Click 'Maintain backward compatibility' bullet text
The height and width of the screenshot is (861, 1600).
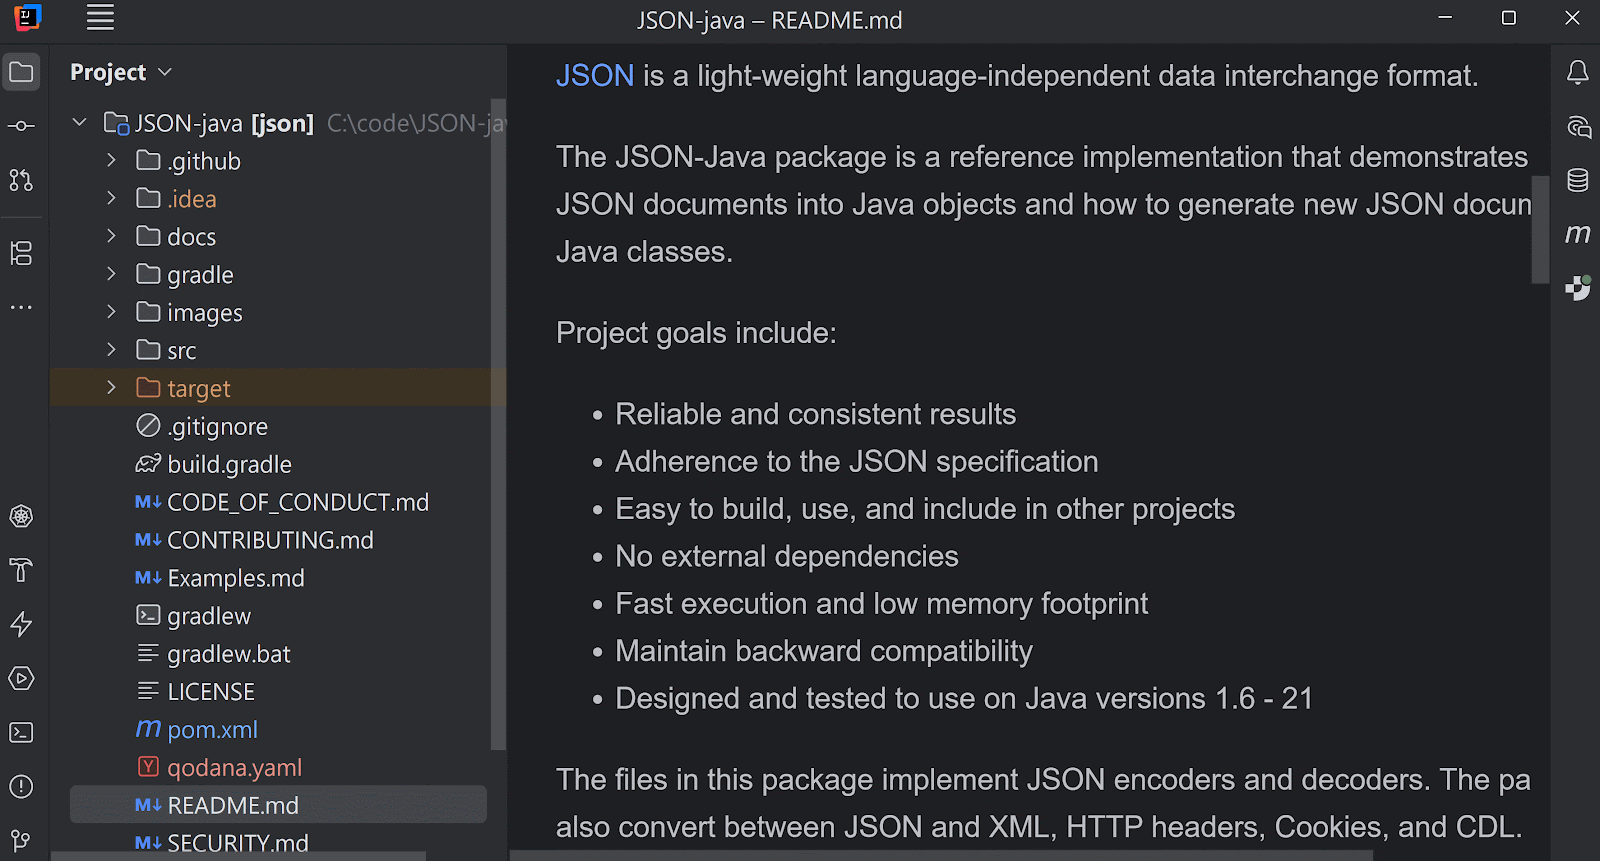[824, 651]
